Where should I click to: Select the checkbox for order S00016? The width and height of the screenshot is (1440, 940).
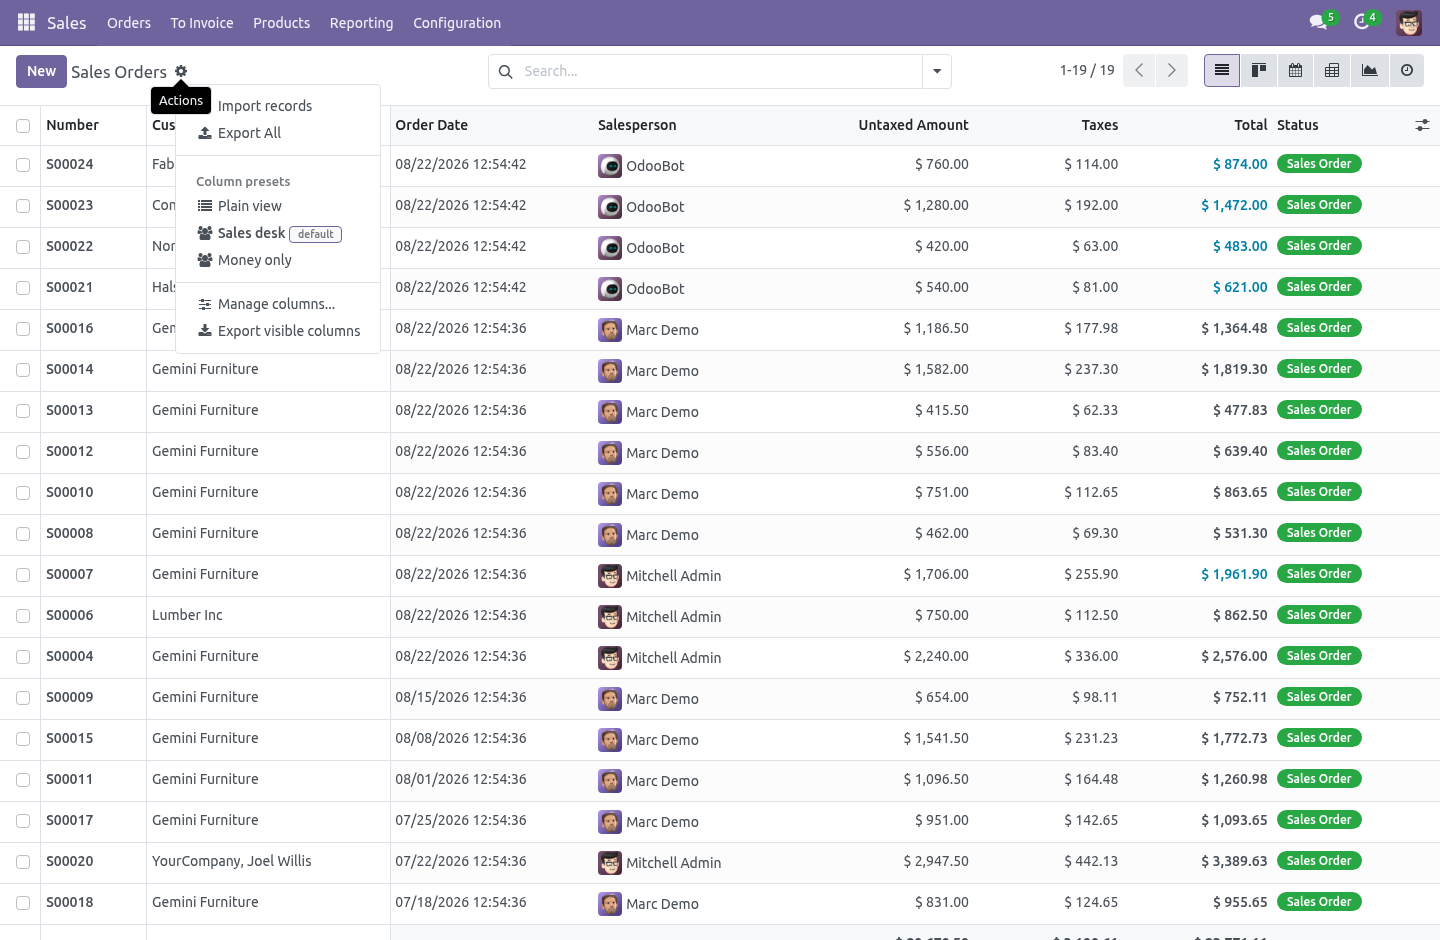[x=23, y=329]
